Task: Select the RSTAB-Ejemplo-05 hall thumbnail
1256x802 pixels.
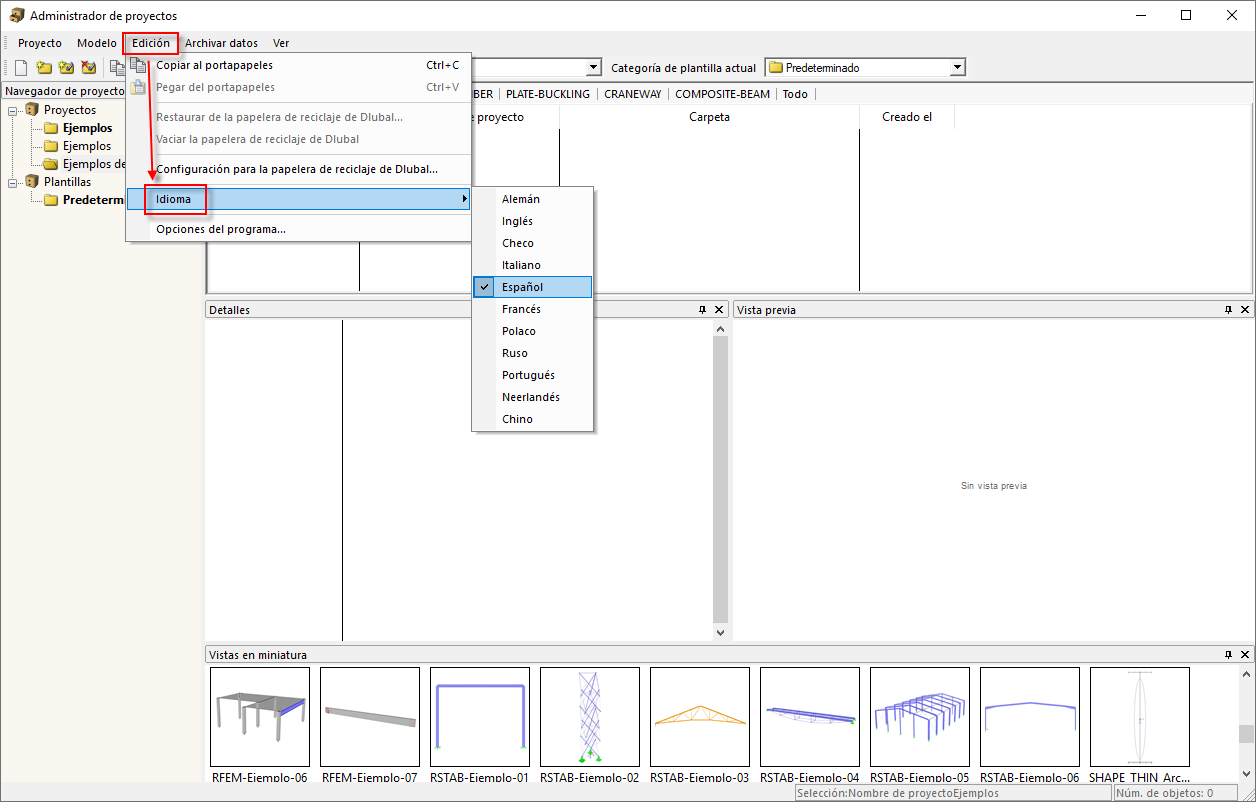Action: click(x=920, y=717)
